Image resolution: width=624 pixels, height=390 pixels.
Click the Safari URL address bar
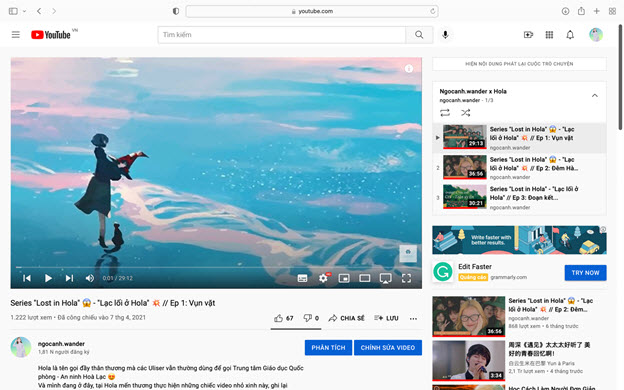312,11
